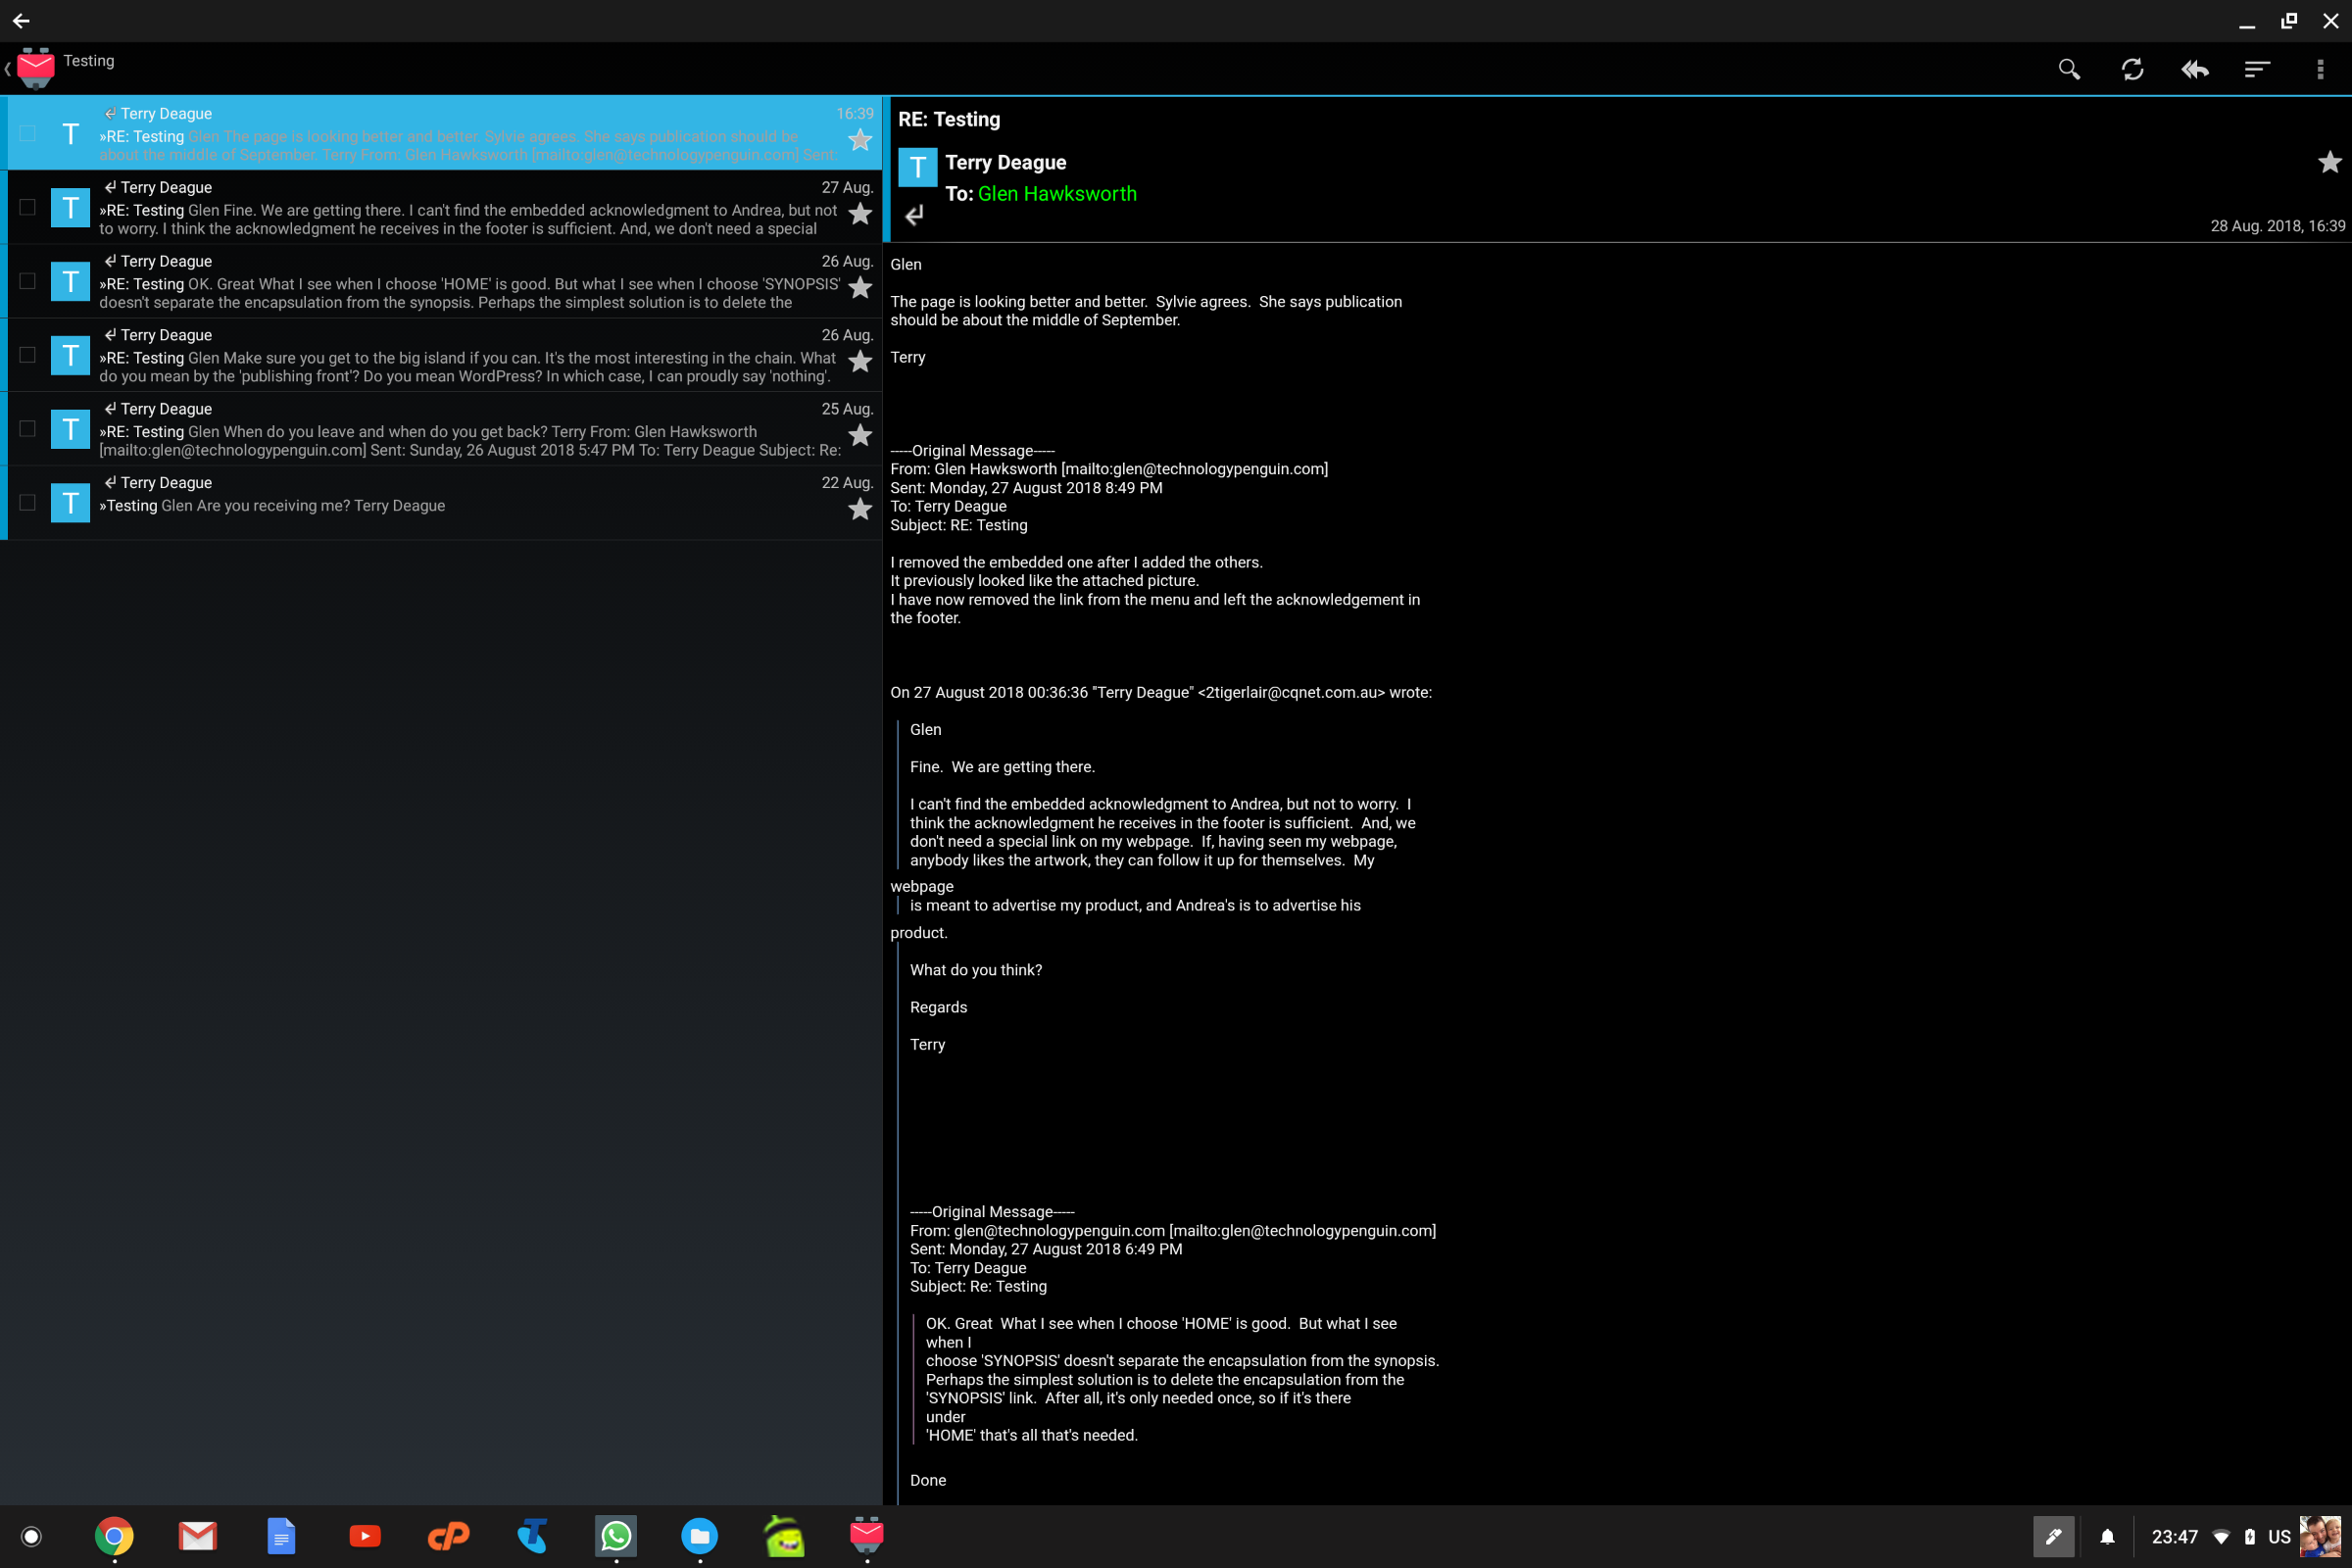Go back with the top-left arrow

click(21, 20)
